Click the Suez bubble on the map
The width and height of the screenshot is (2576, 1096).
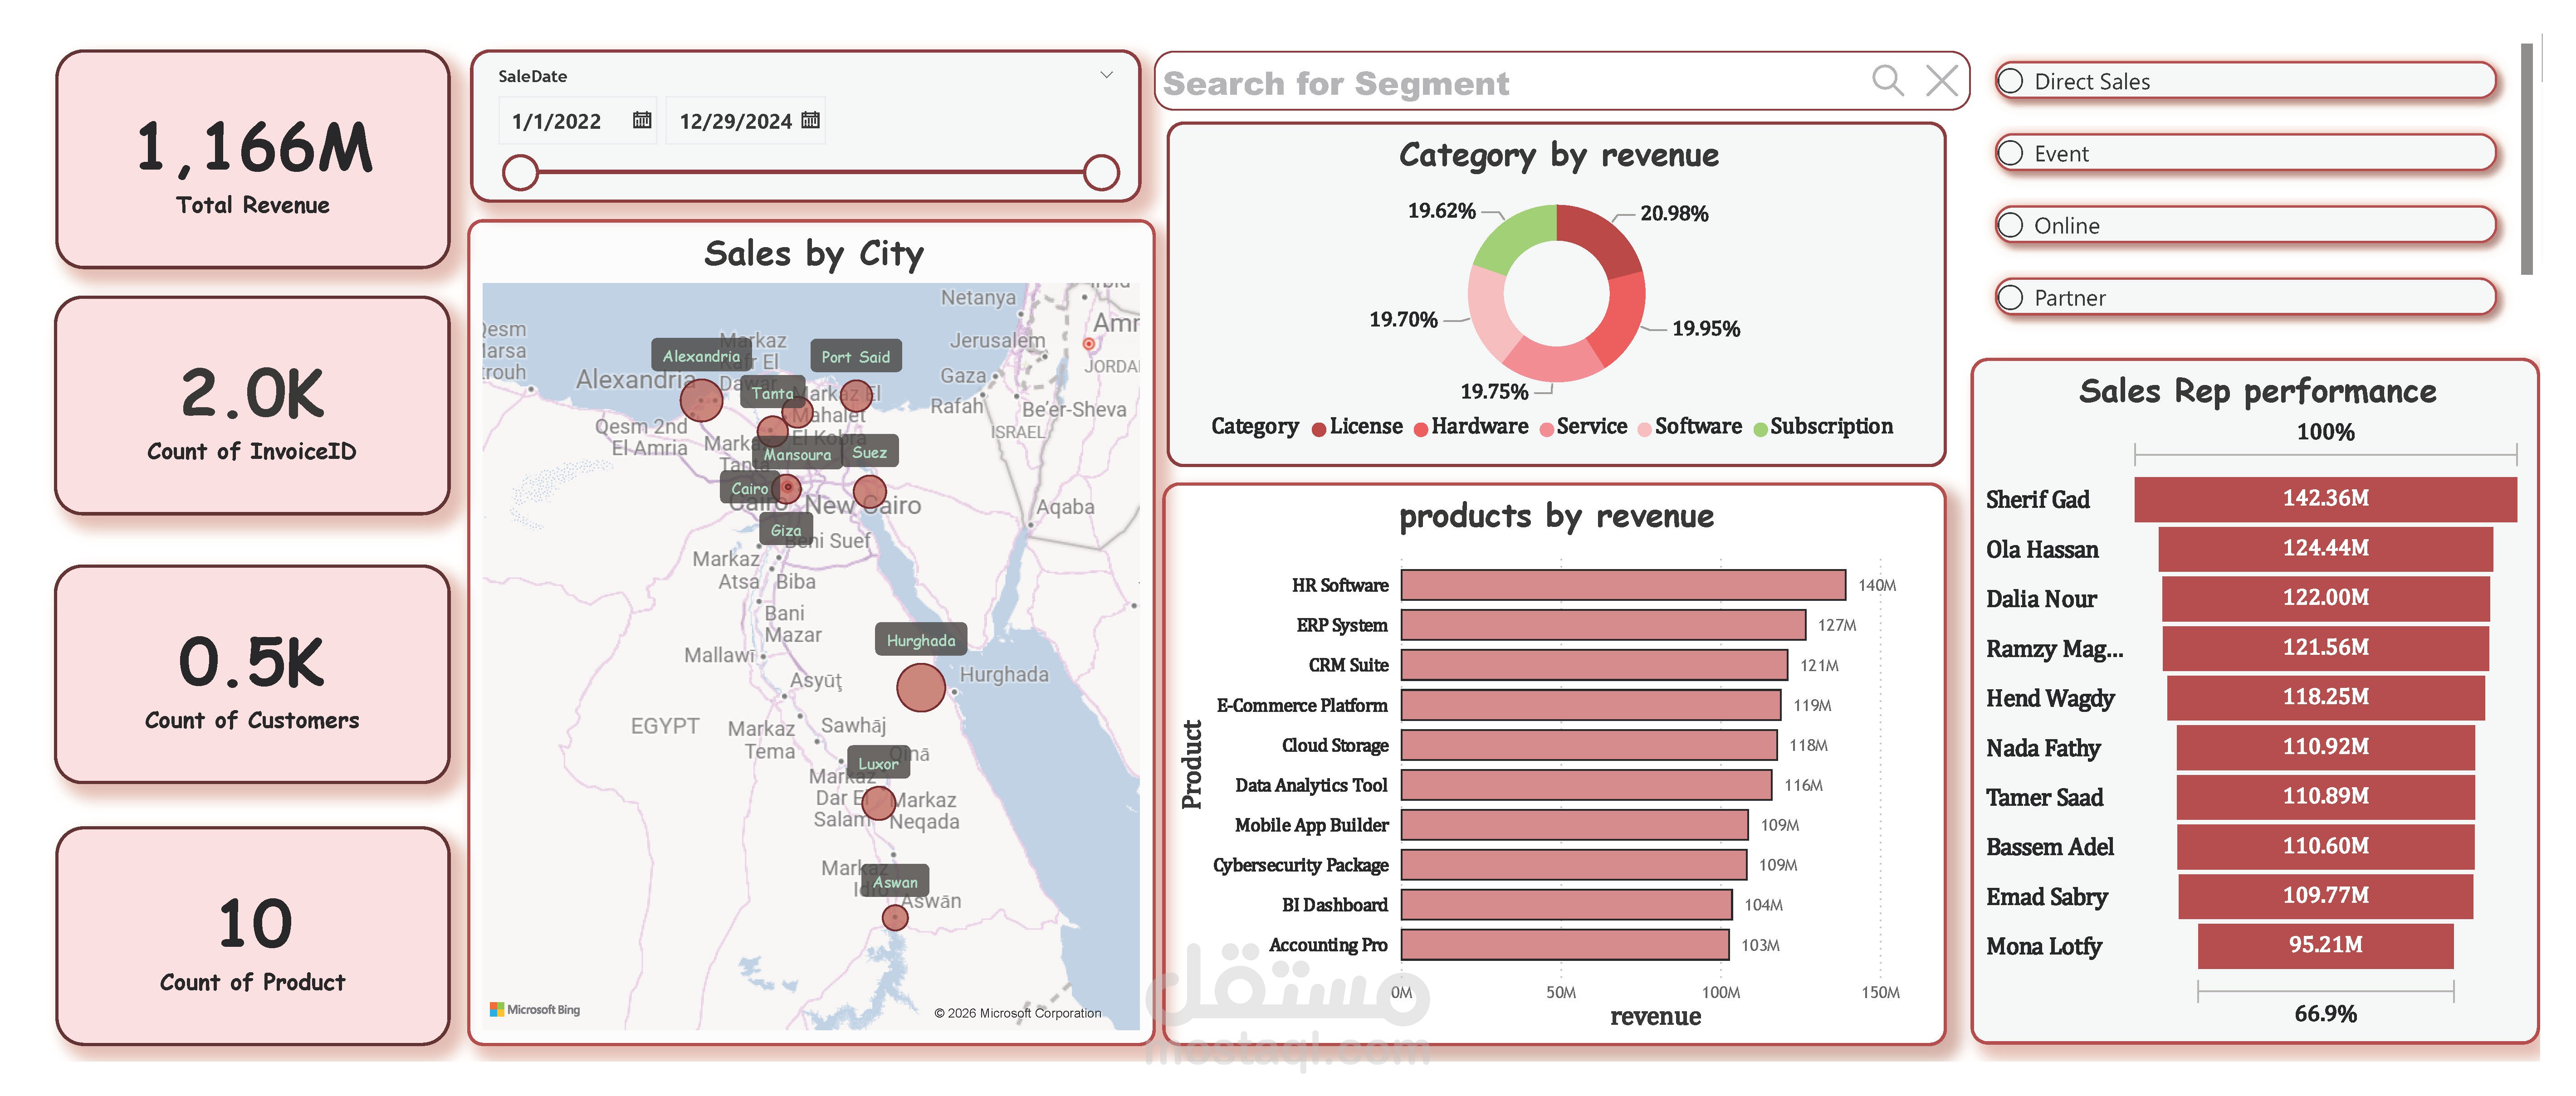coord(869,492)
